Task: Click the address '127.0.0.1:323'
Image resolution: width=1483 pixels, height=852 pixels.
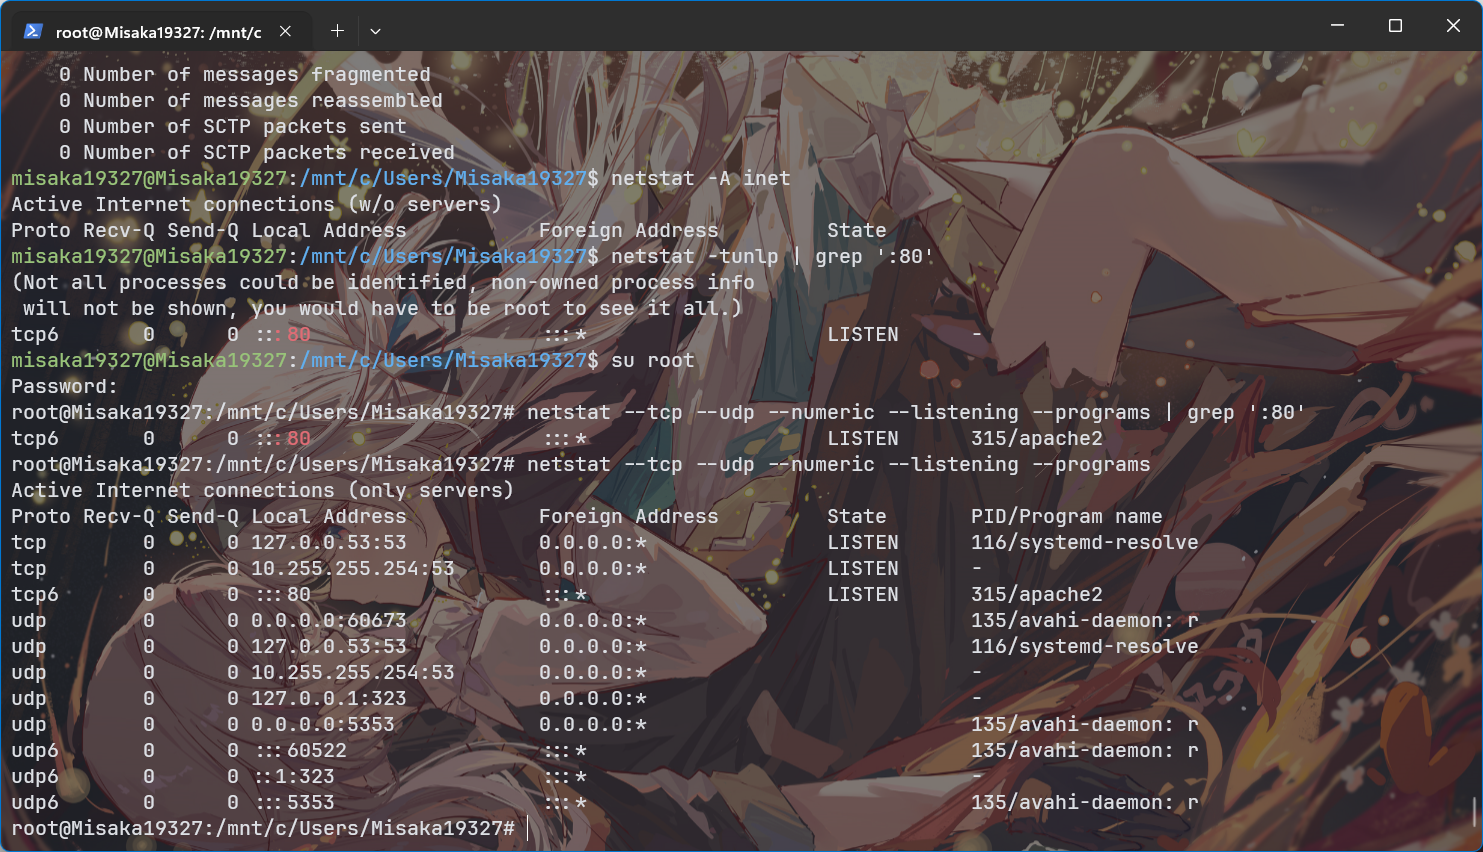Action: [328, 698]
